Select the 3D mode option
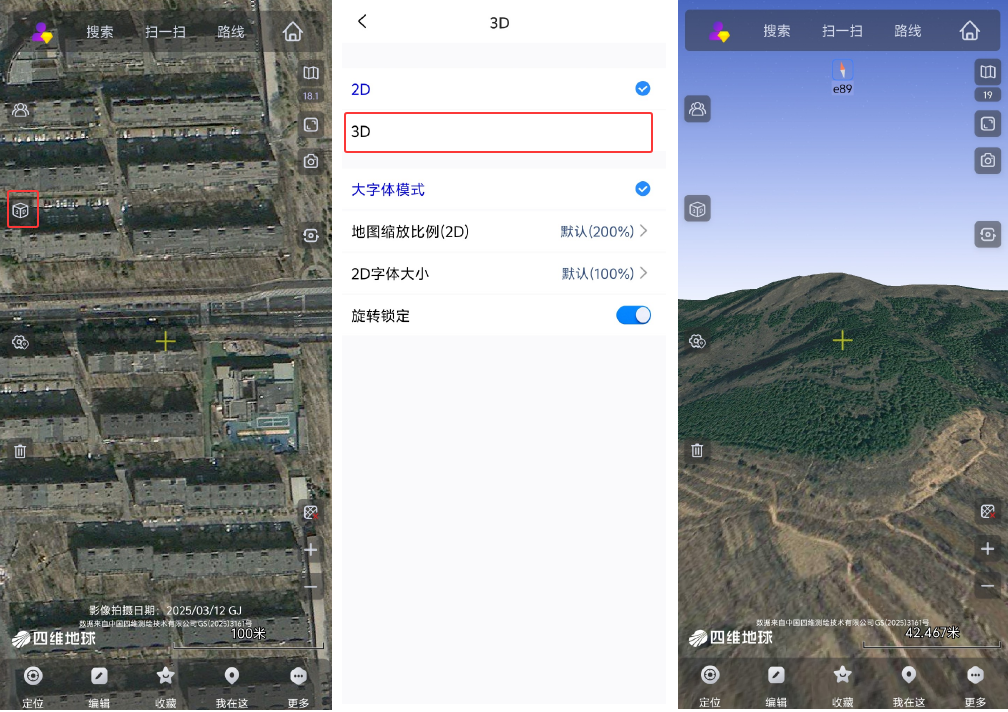The image size is (1008, 712). pyautogui.click(x=499, y=132)
